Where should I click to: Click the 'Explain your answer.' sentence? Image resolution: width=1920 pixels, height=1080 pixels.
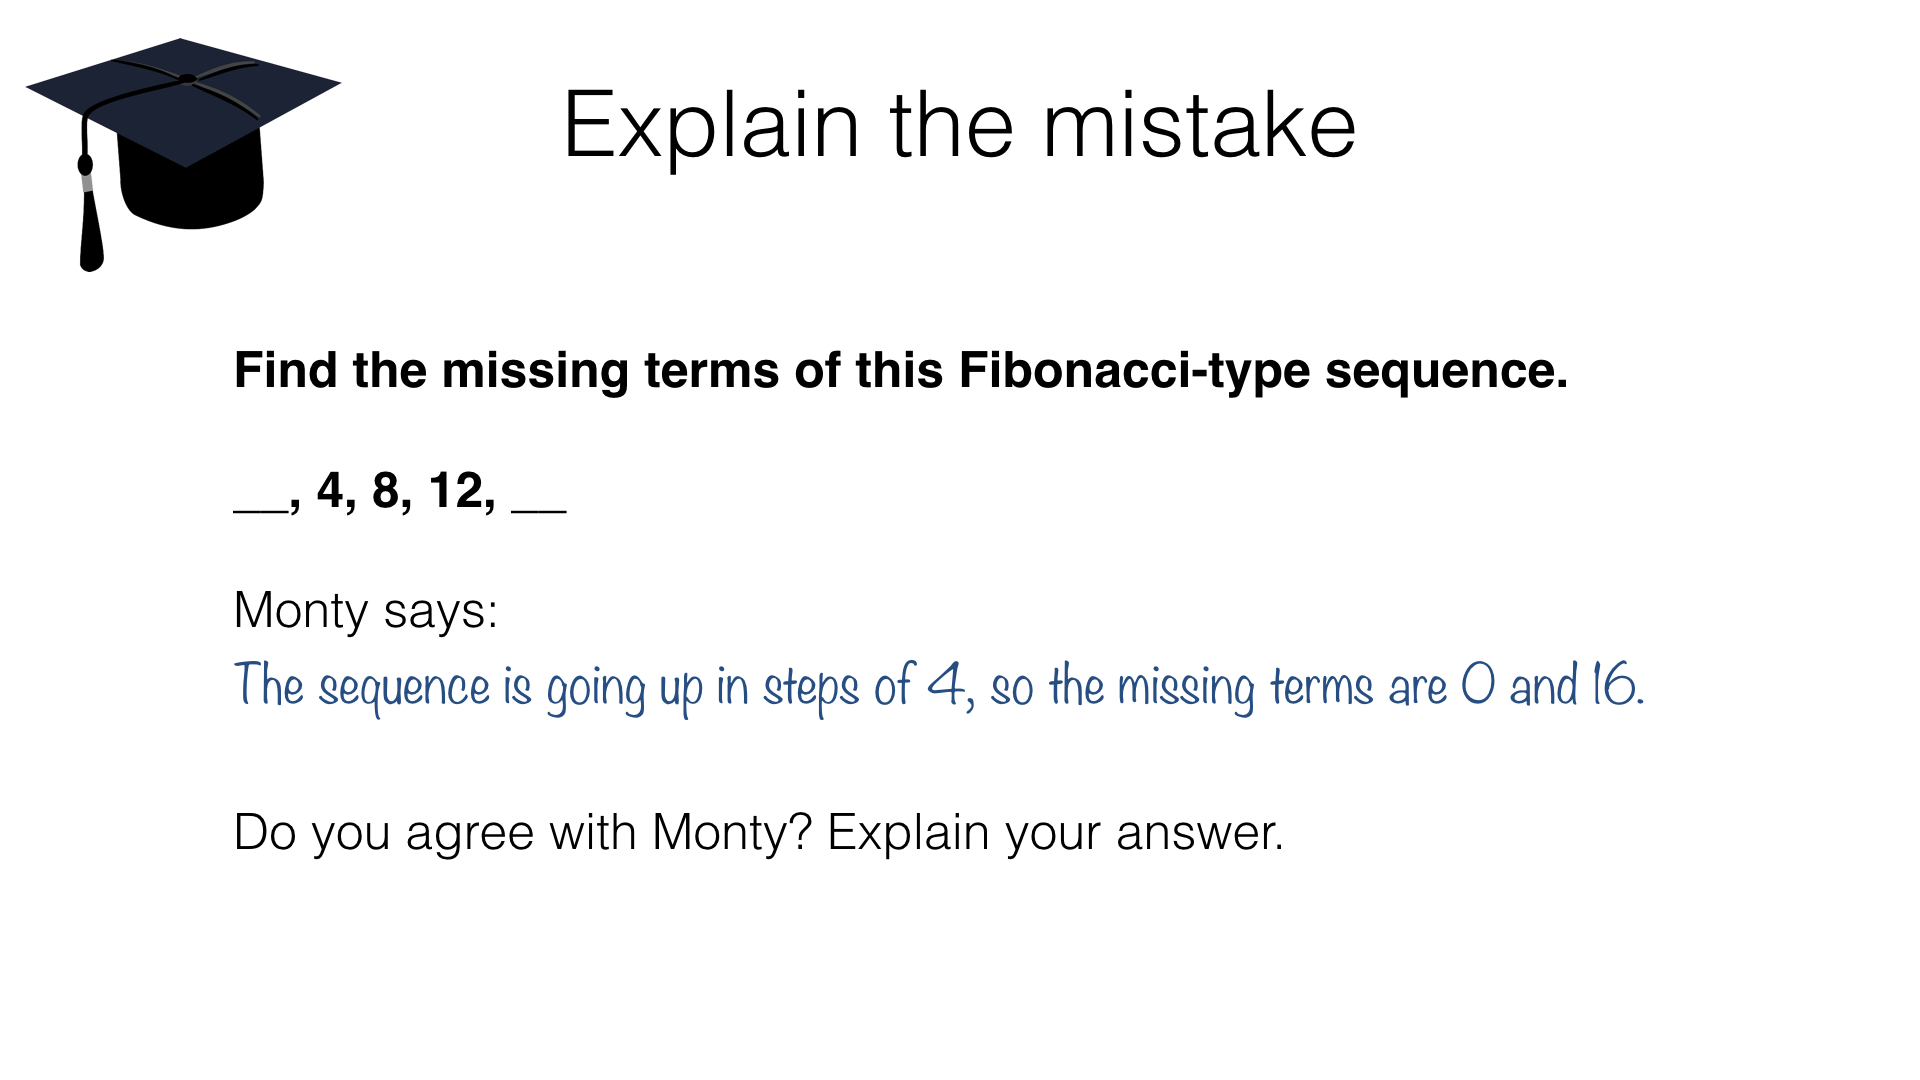point(1055,832)
